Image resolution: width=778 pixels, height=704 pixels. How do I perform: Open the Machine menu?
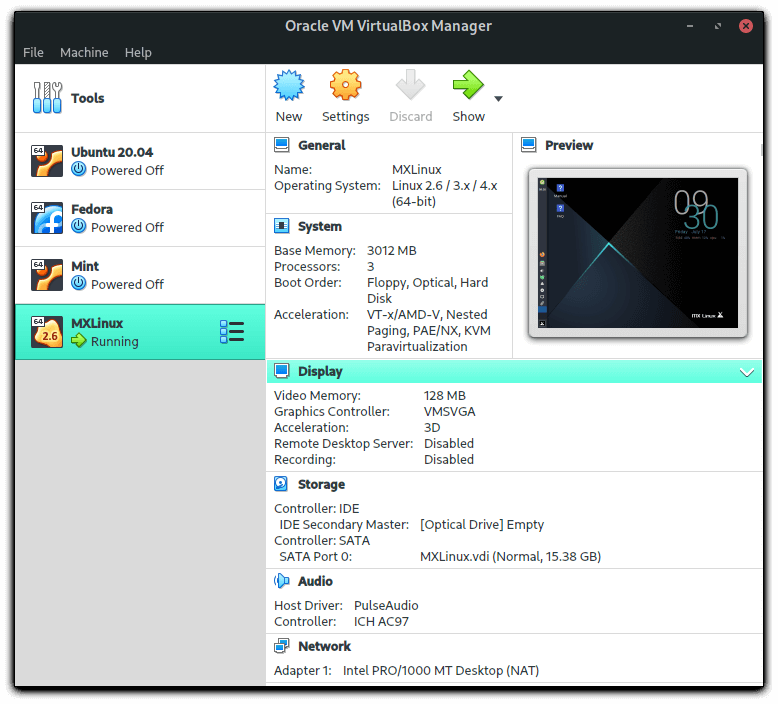click(x=84, y=52)
